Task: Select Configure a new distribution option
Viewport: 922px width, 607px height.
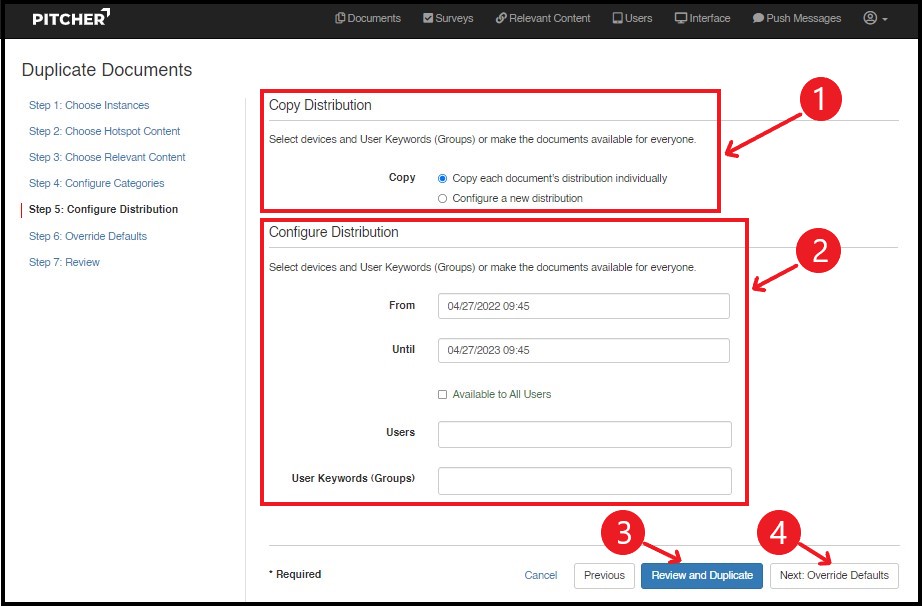Action: click(x=443, y=198)
